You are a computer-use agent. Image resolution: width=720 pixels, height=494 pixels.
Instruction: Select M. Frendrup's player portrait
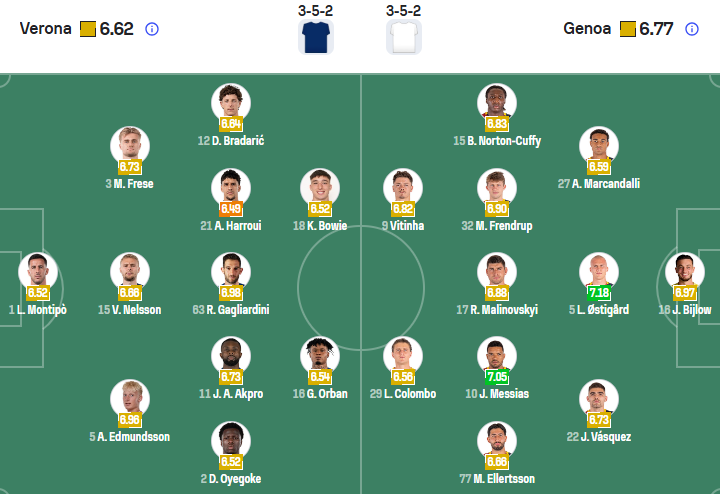point(497,187)
